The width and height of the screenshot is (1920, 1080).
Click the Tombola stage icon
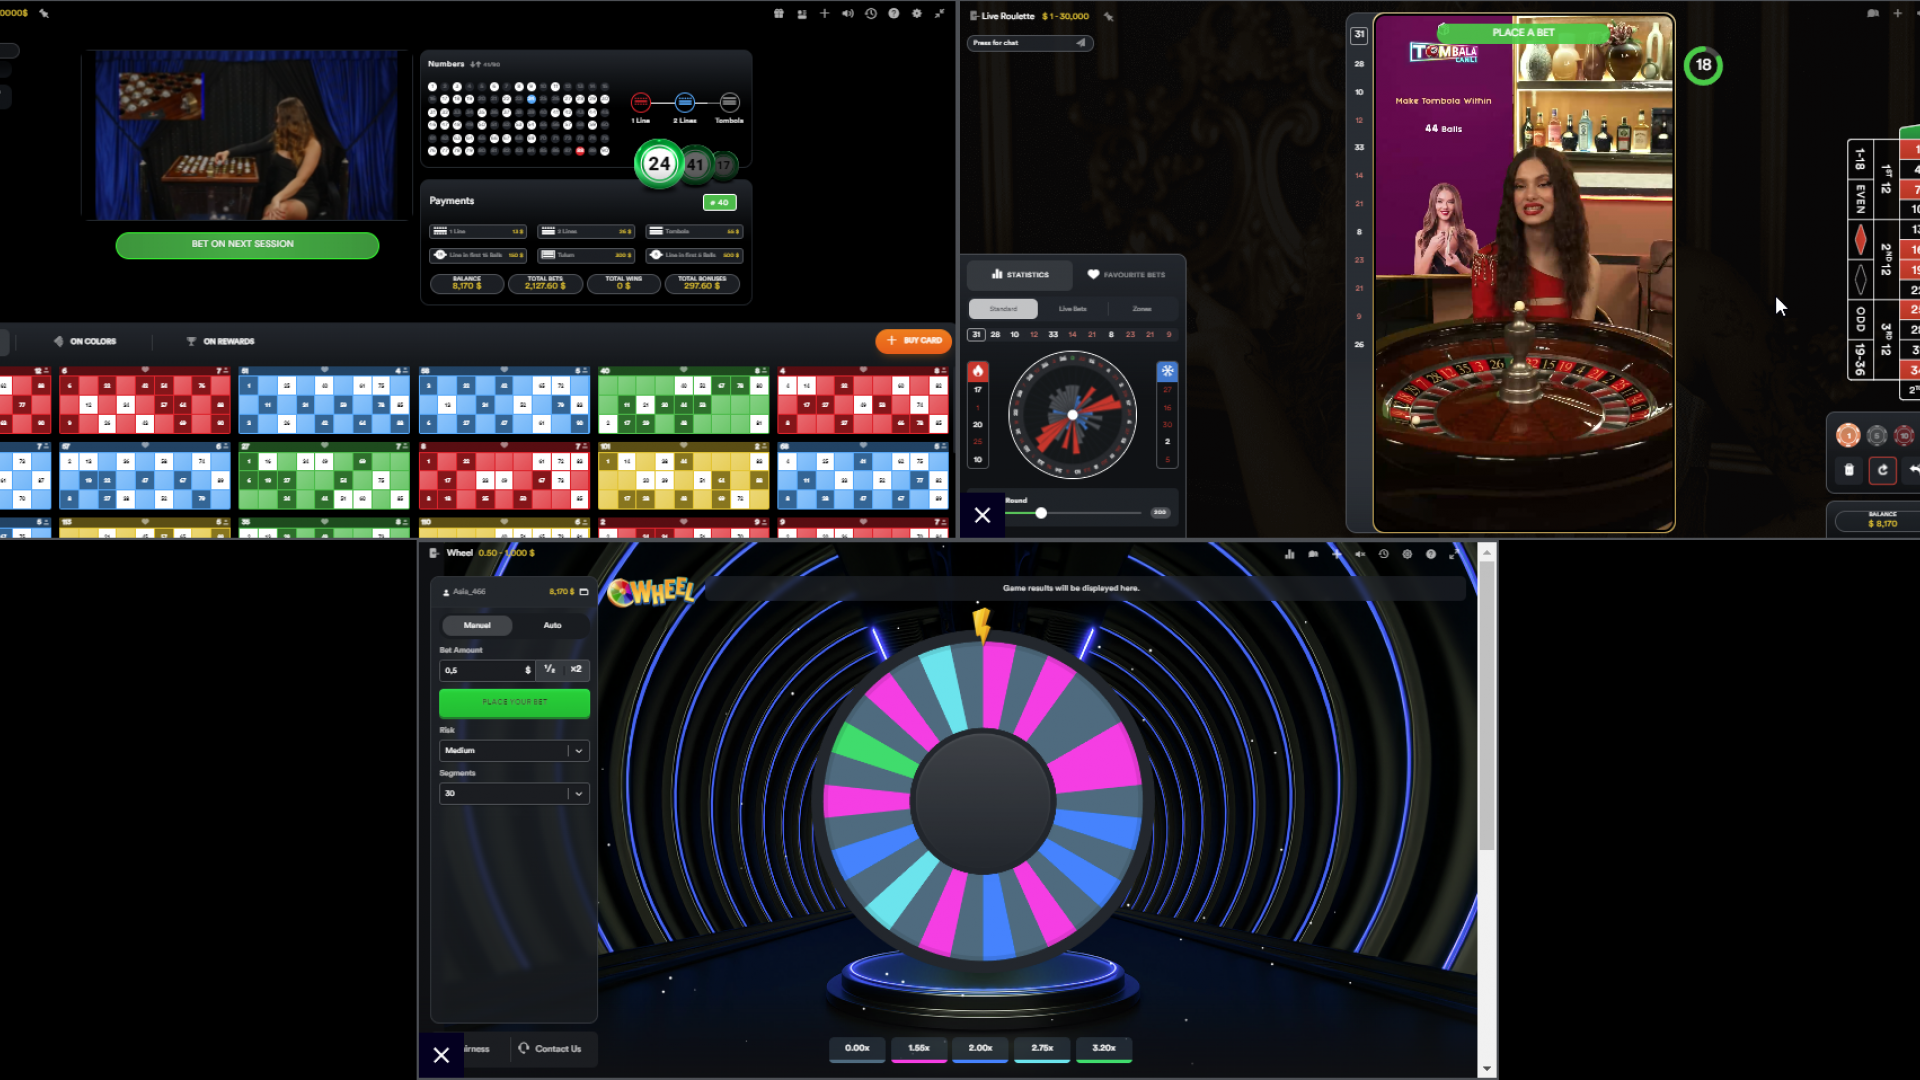coord(729,102)
